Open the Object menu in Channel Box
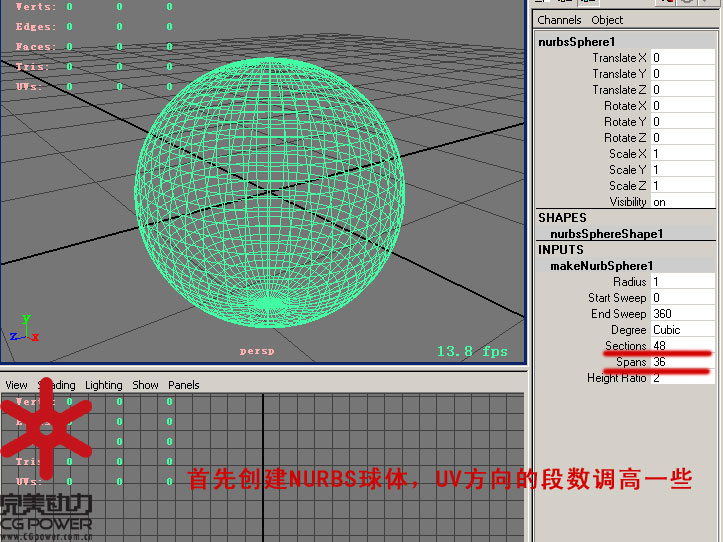The width and height of the screenshot is (723, 542). [607, 20]
